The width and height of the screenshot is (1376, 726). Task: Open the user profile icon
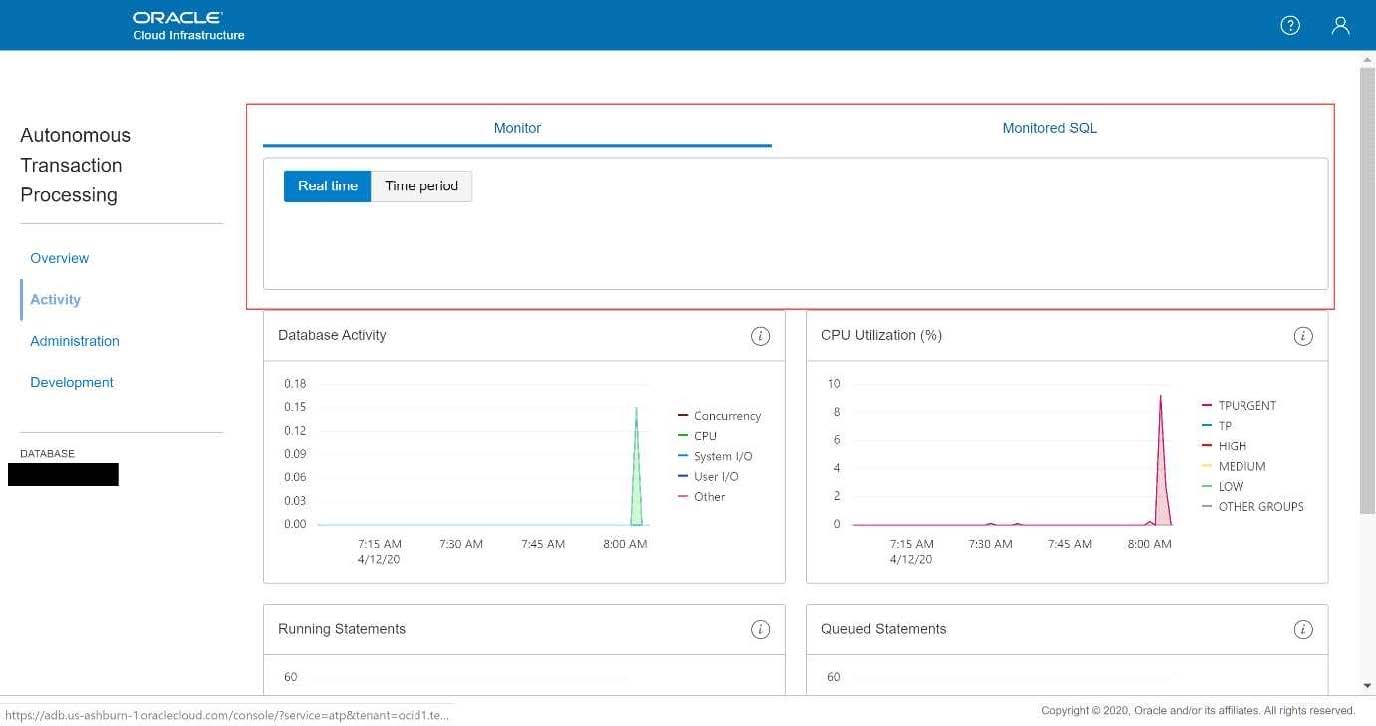click(x=1340, y=26)
